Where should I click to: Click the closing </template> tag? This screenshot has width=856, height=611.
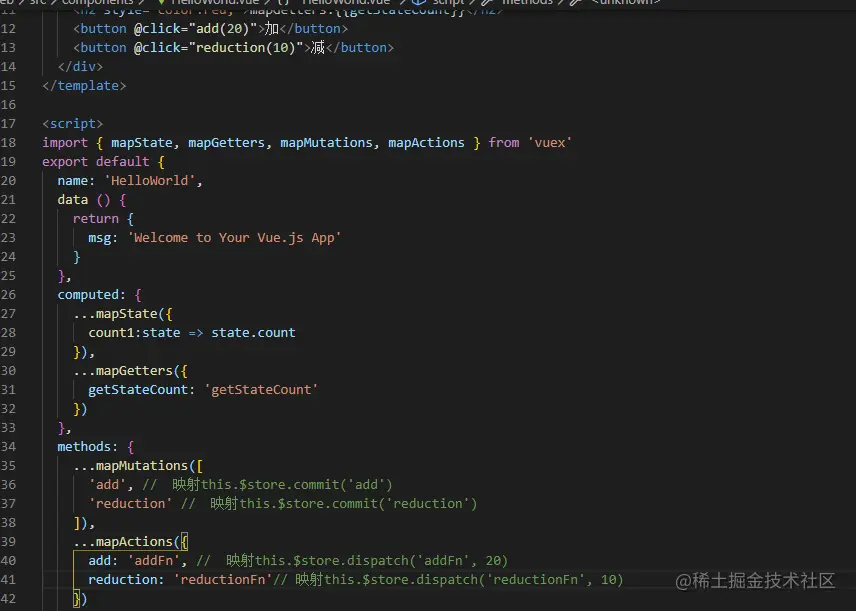tap(84, 86)
